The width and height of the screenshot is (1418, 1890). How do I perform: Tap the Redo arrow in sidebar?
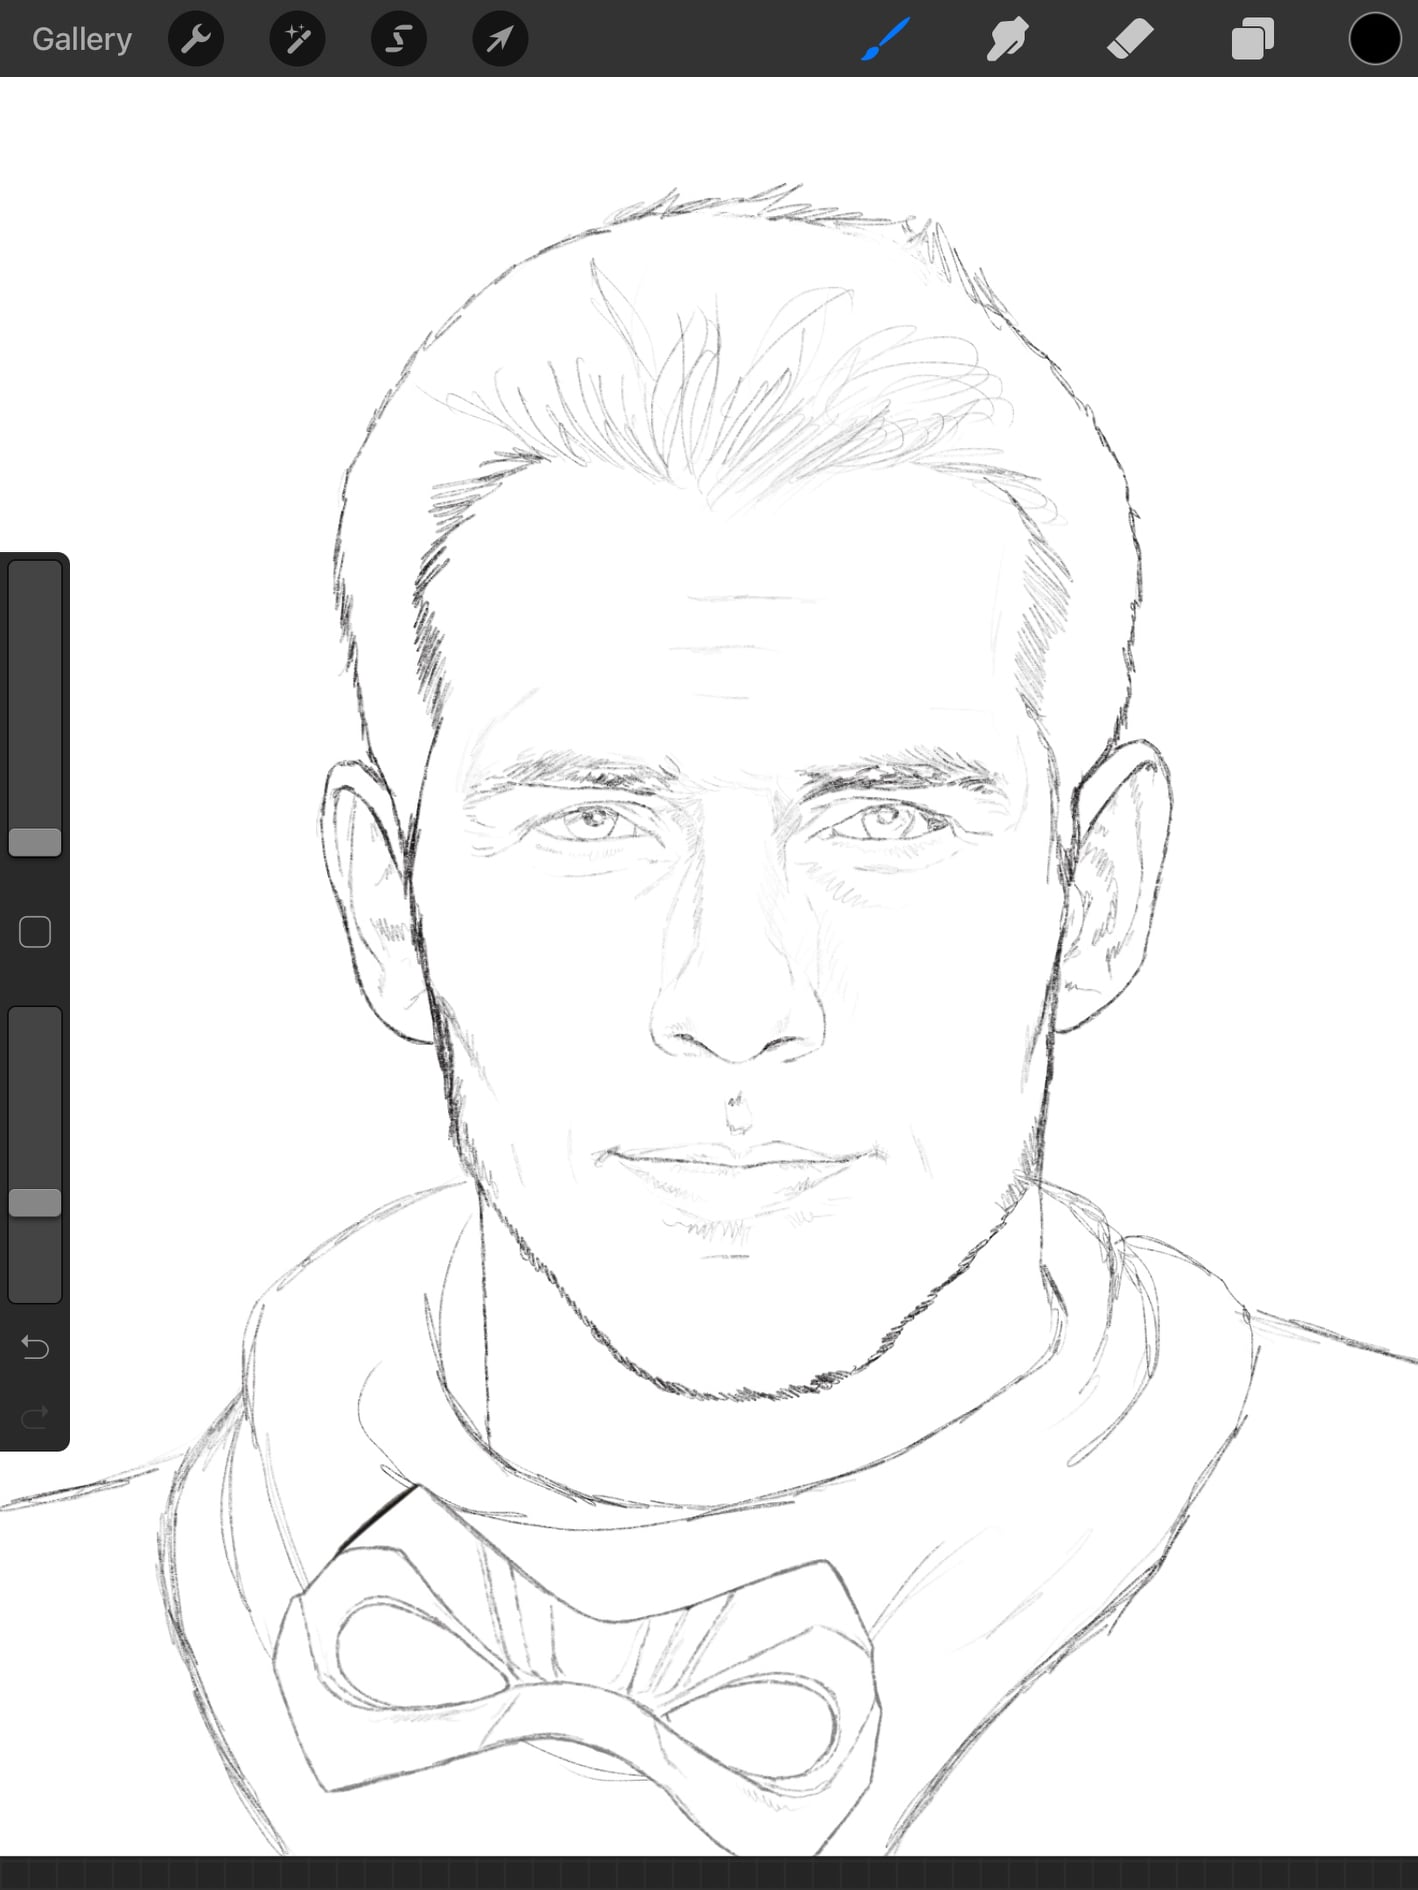pos(35,1417)
